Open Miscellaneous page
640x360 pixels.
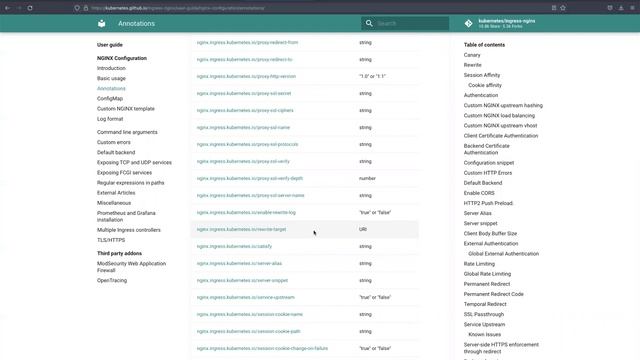(x=114, y=203)
